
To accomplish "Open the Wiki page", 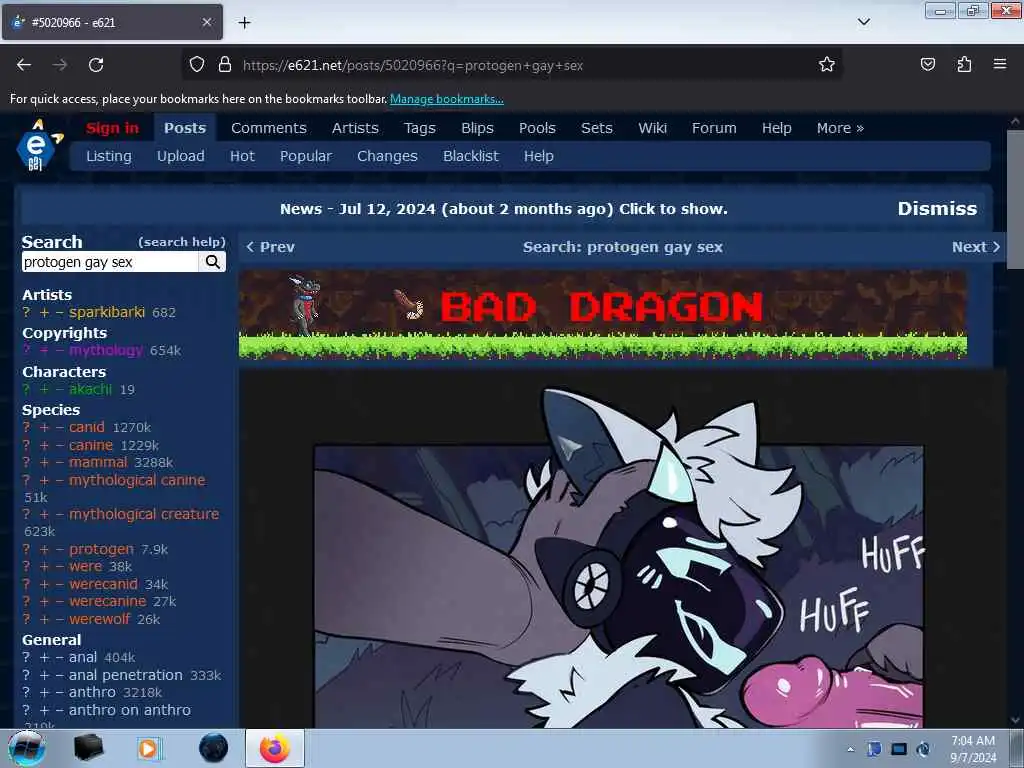I will click(x=652, y=128).
